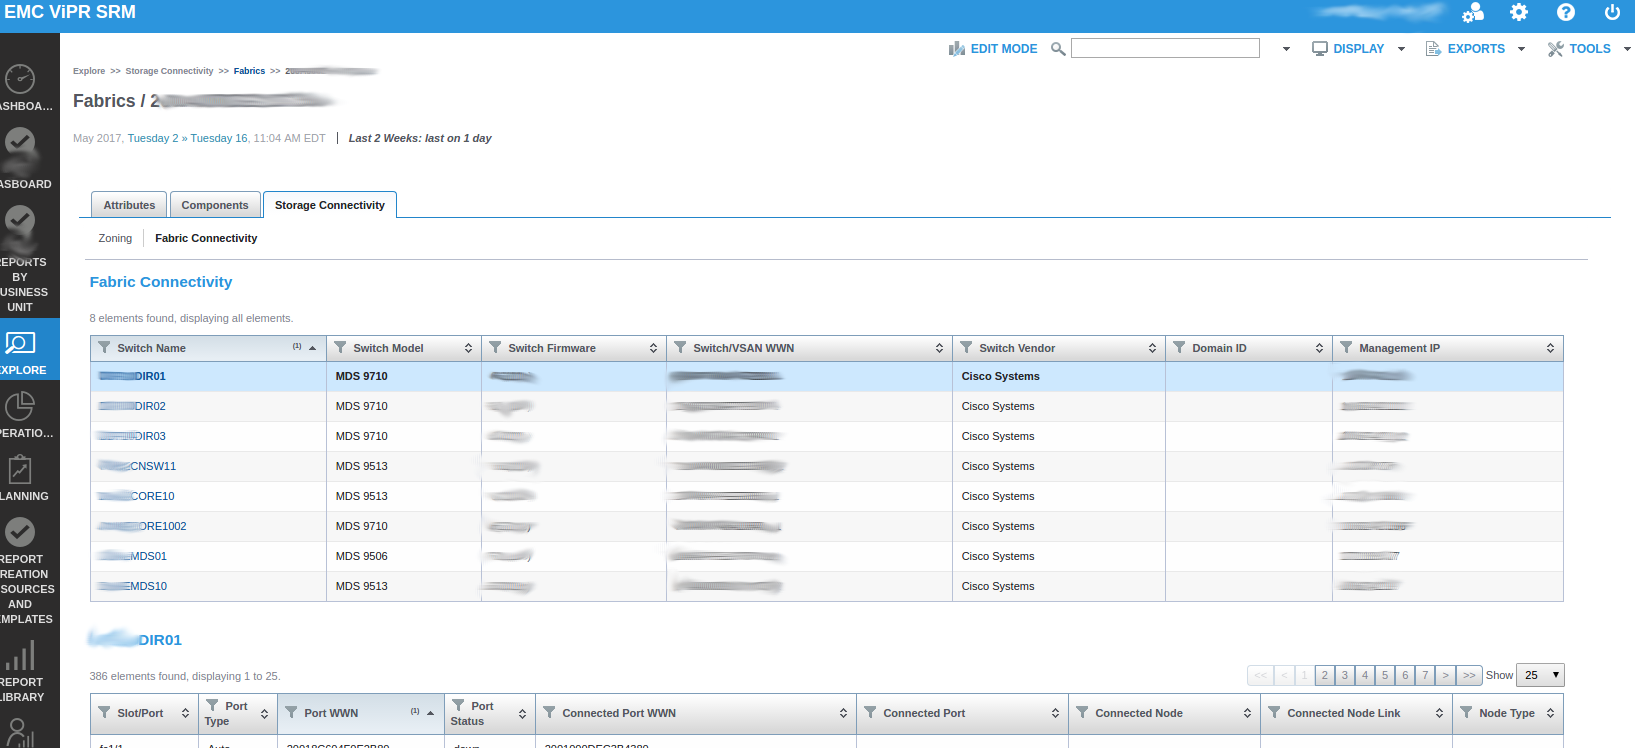Viewport: 1635px width, 748px height.
Task: Click the user group icon in header
Action: click(x=1473, y=13)
